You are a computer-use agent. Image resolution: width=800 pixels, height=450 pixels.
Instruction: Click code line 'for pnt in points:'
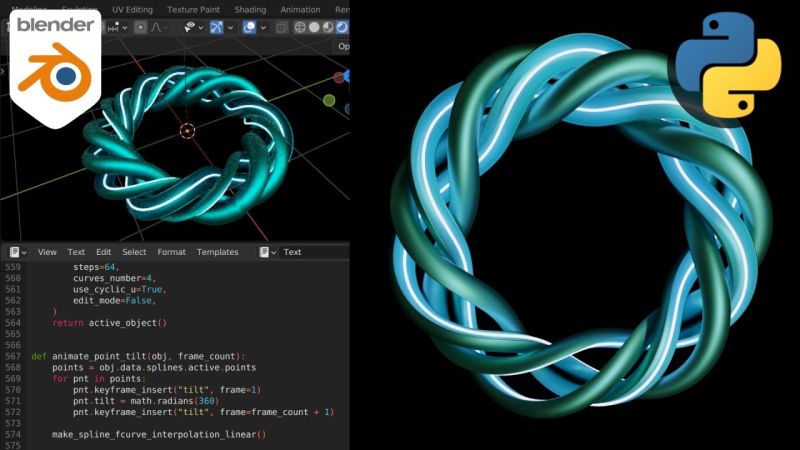pyautogui.click(x=99, y=379)
